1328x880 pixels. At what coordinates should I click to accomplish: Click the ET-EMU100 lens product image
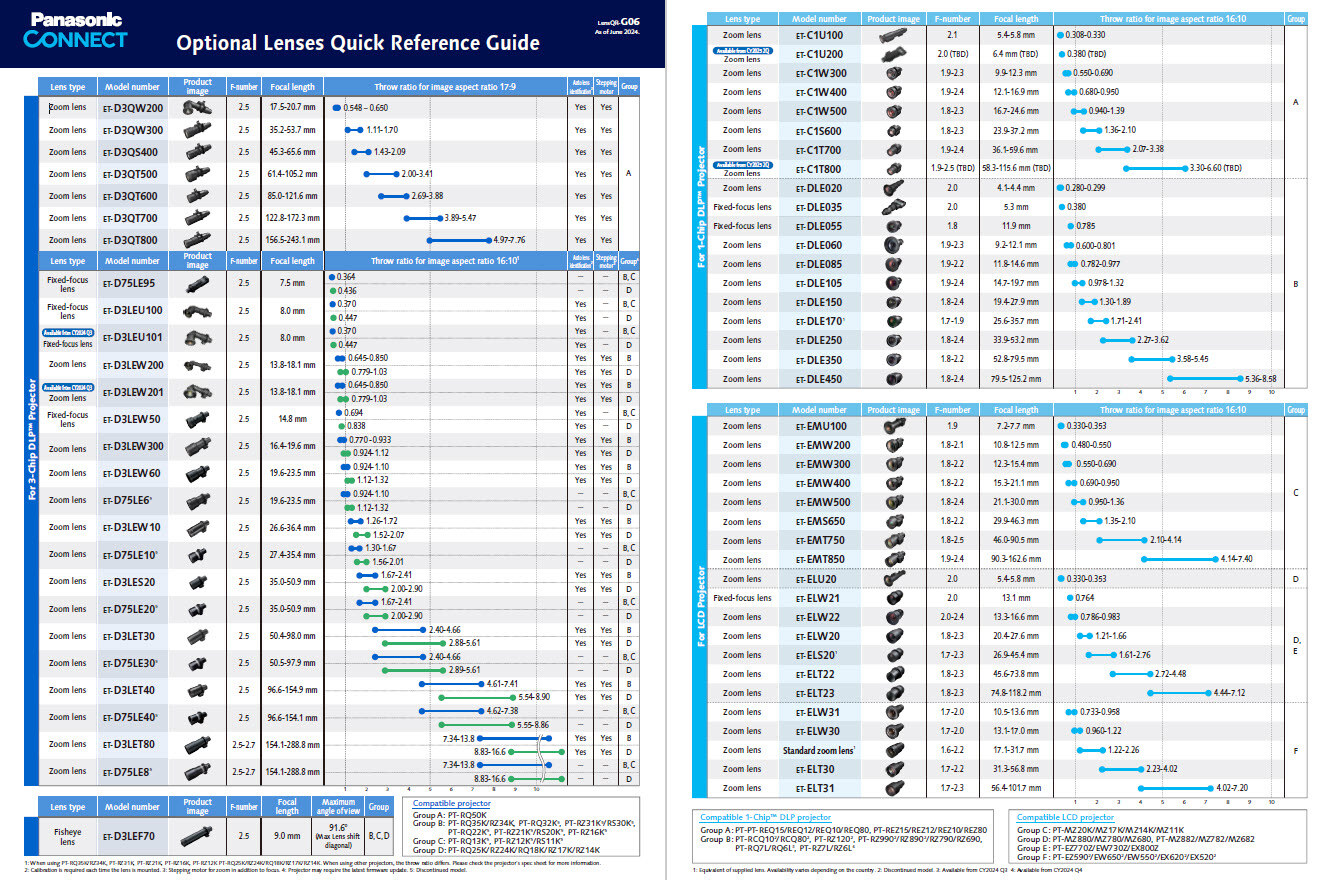pos(893,426)
